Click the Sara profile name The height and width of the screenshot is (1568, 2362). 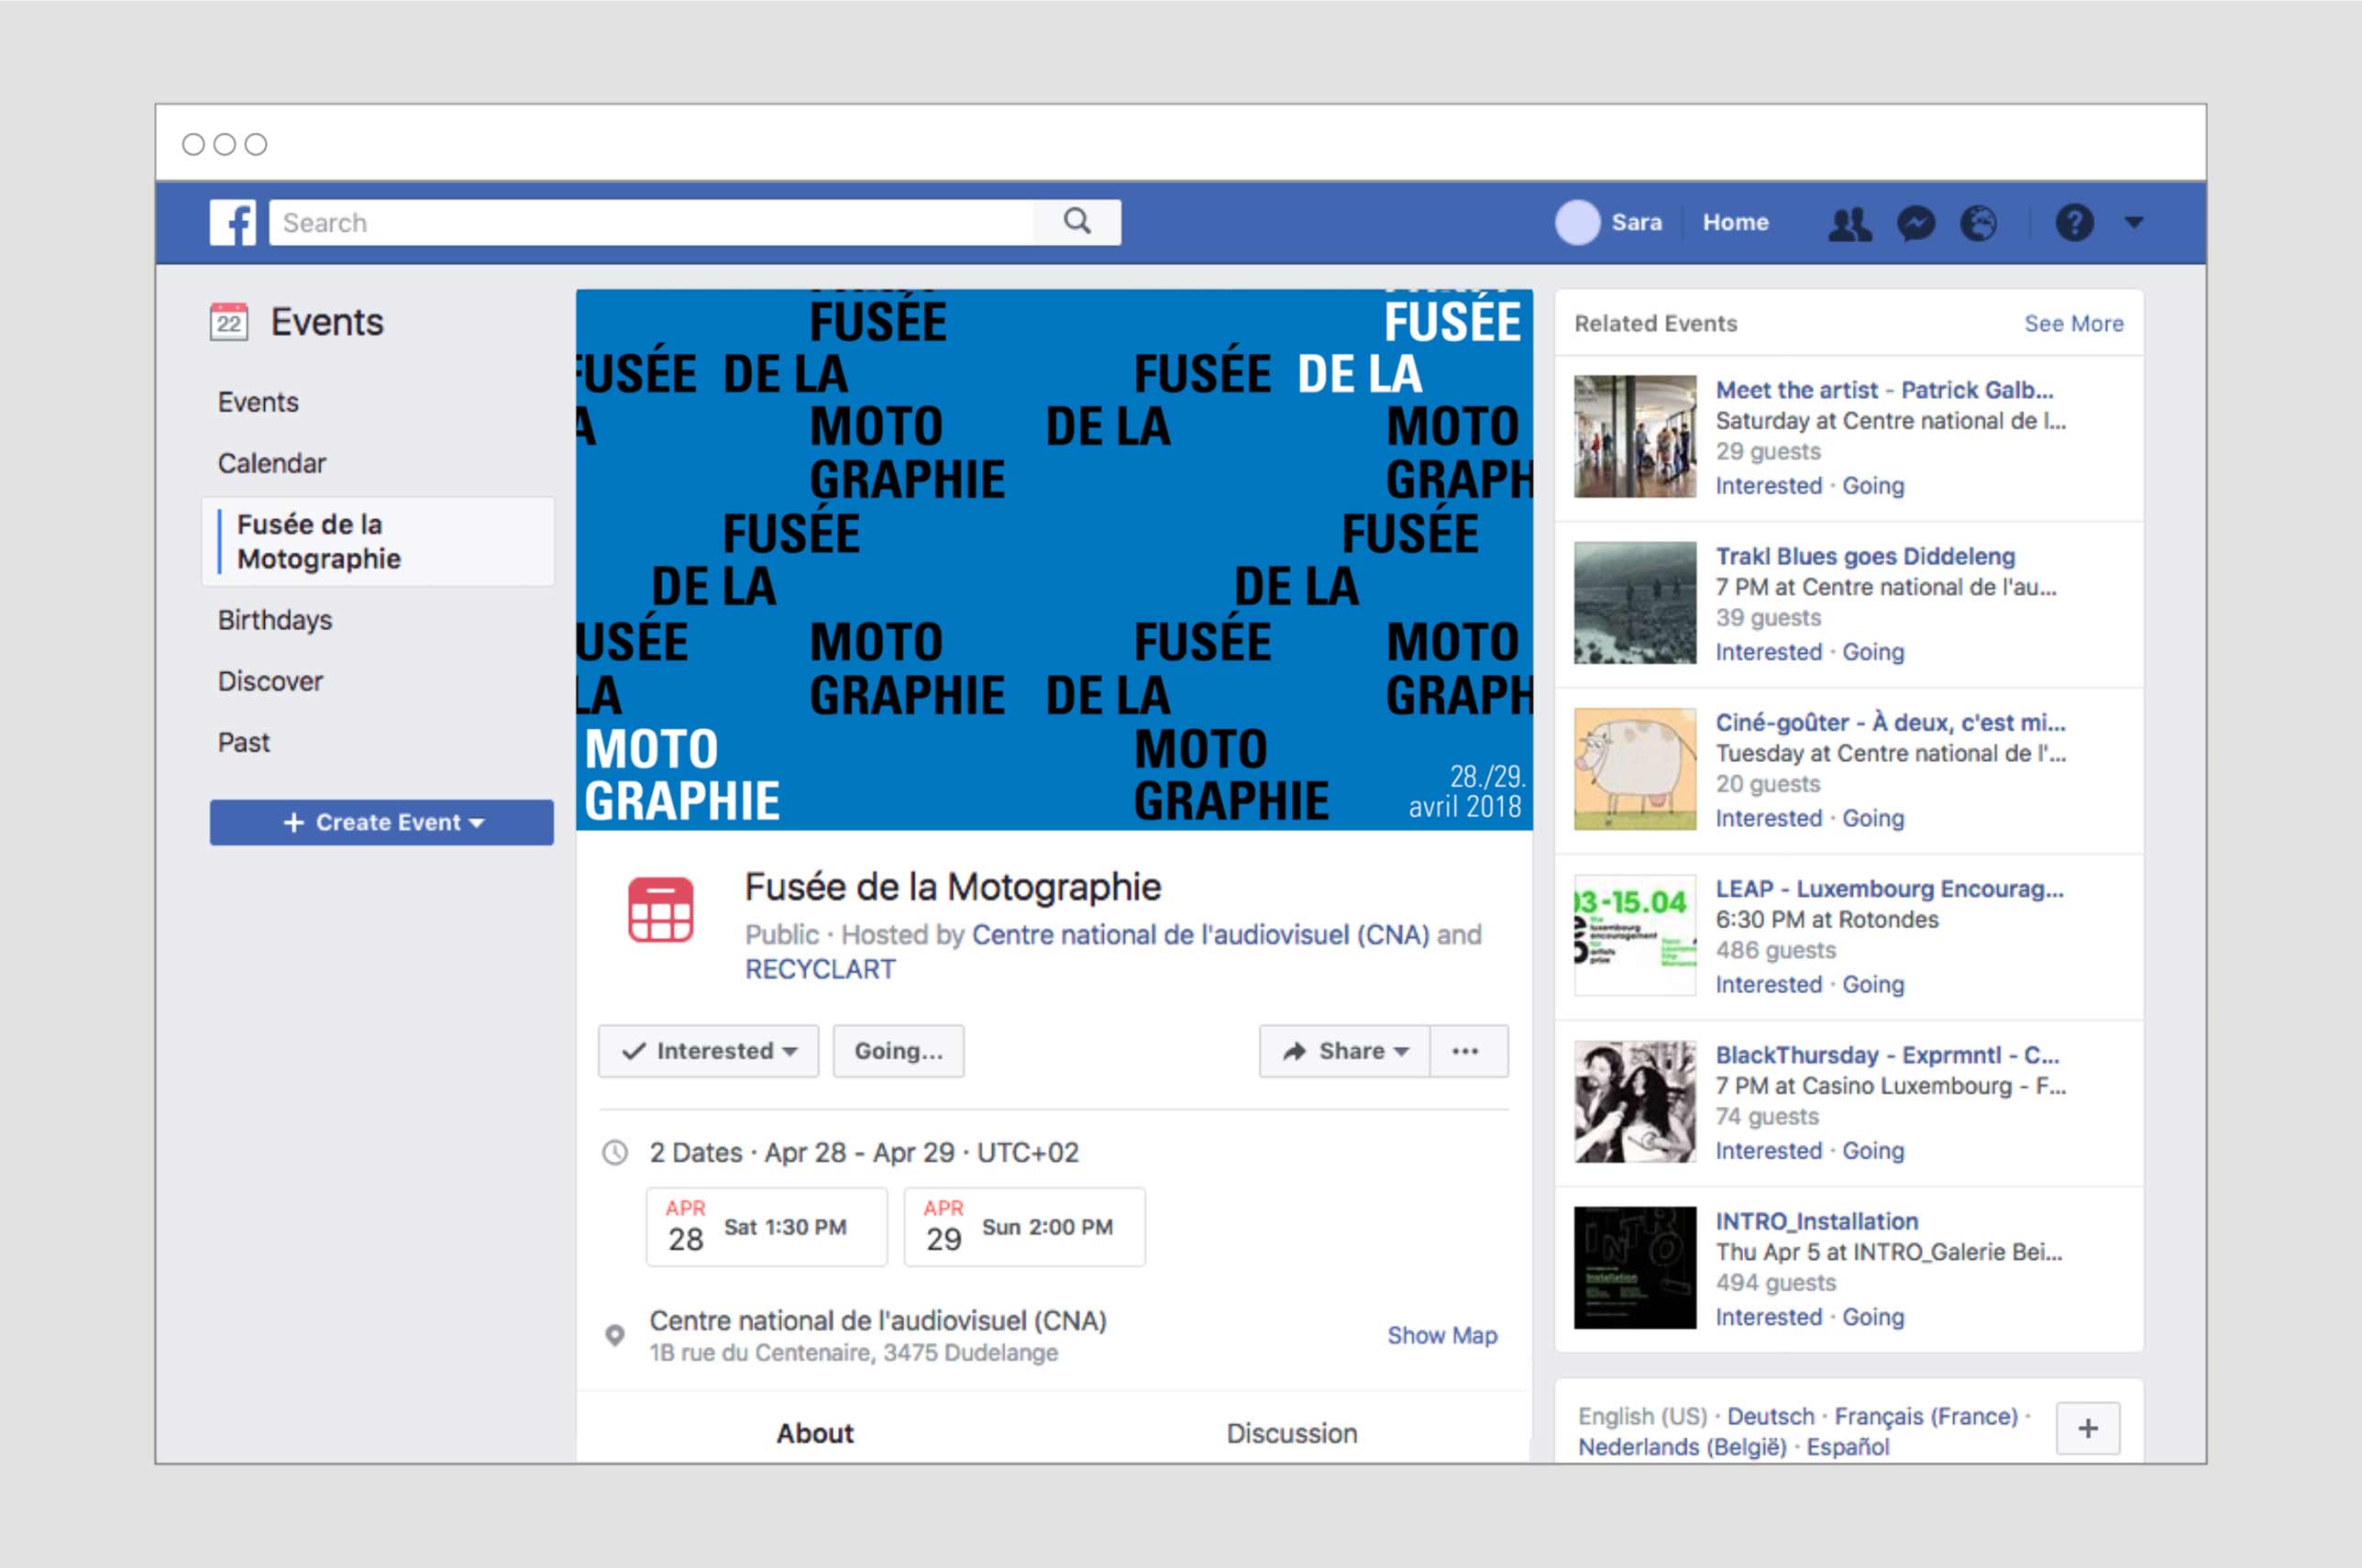pyautogui.click(x=1636, y=222)
